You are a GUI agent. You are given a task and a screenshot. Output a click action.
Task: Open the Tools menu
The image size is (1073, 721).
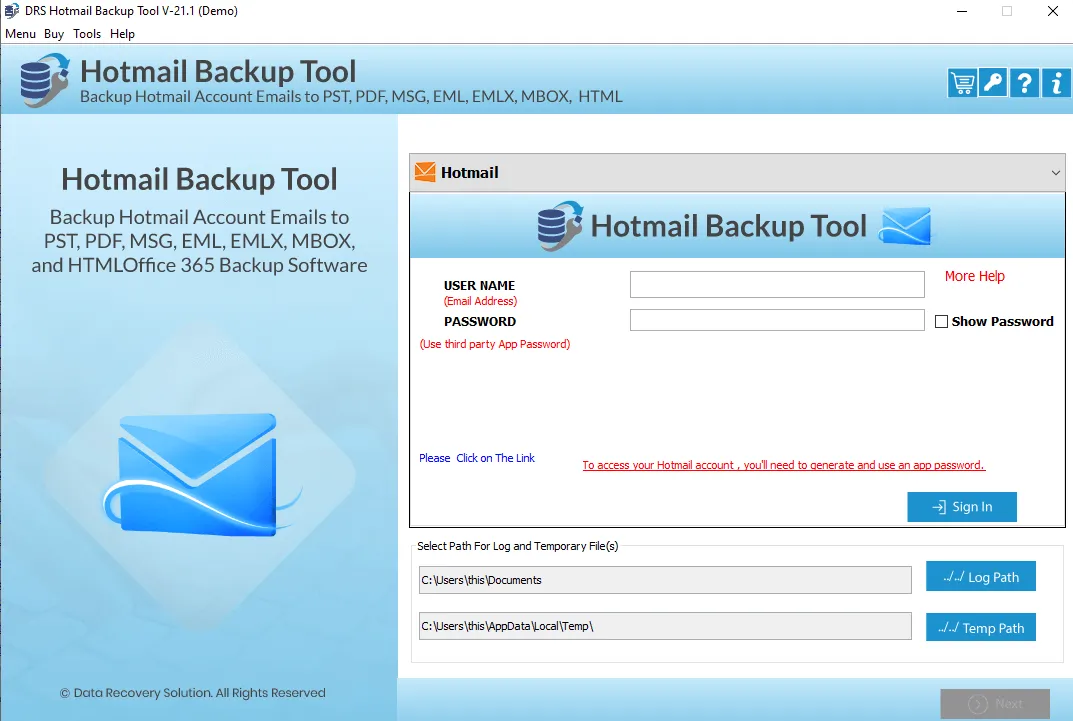click(87, 34)
